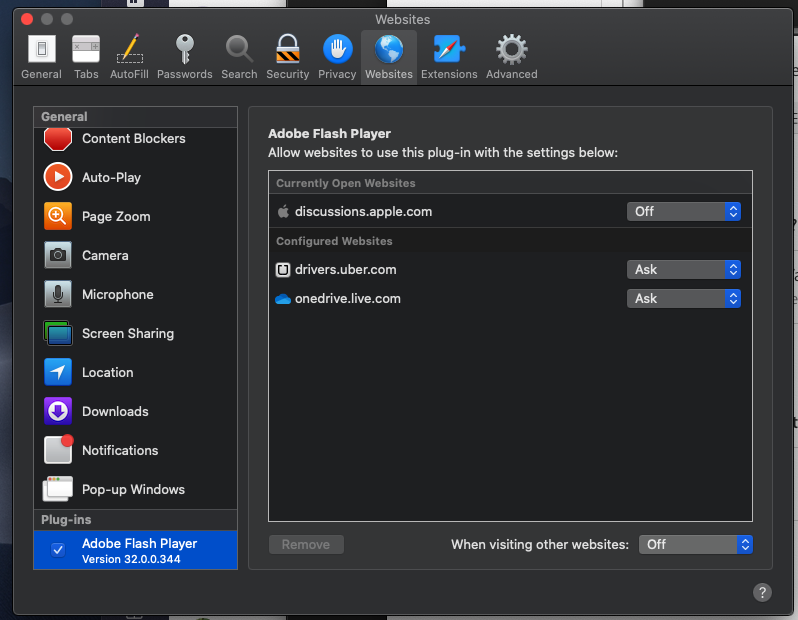
Task: Switch to the Privacy tab label
Action: [337, 74]
